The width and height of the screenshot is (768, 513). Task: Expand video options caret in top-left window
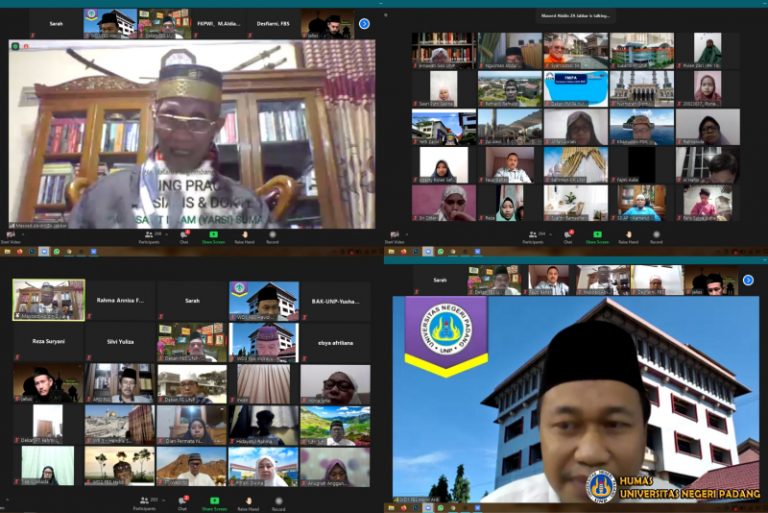[24, 235]
